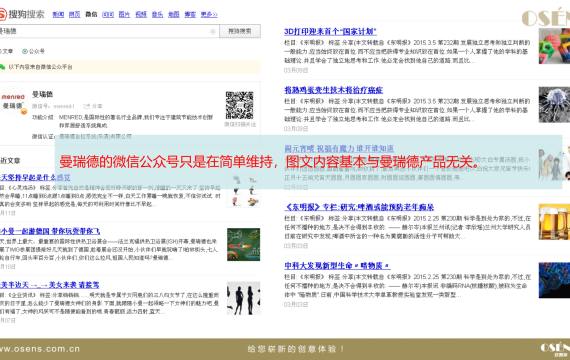Click the 03月09日 date under the 3D printing article
570x360 pixels.
[296, 70]
